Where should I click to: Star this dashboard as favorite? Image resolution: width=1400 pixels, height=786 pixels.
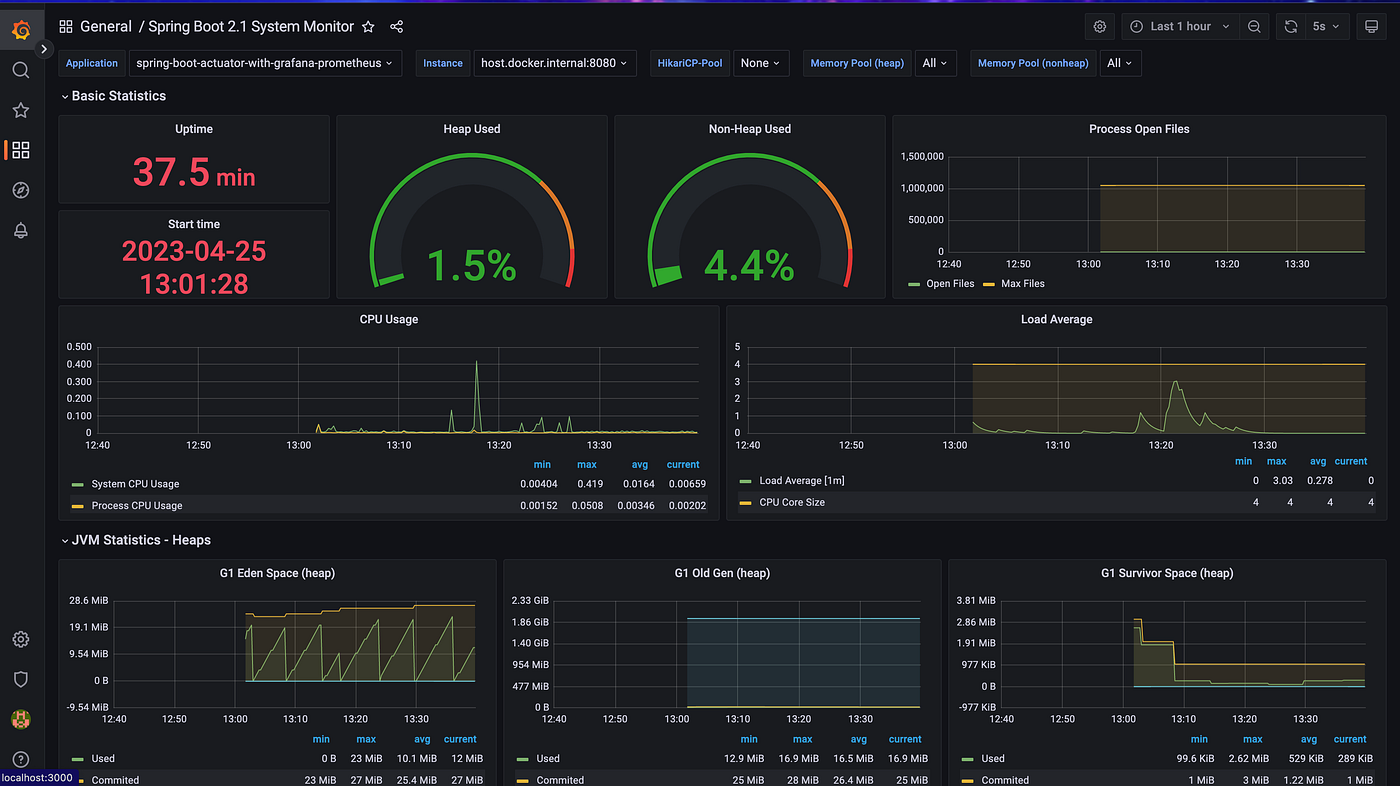point(368,27)
